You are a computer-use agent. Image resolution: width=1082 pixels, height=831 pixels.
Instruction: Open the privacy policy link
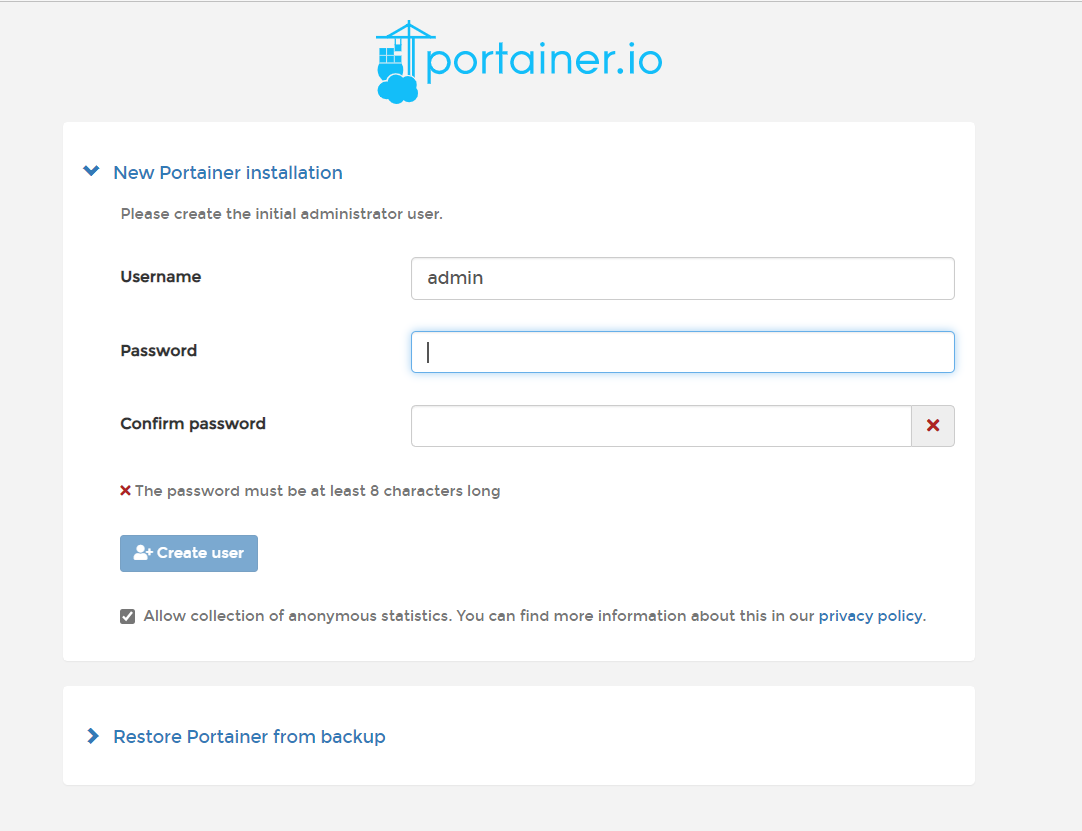tap(870, 616)
